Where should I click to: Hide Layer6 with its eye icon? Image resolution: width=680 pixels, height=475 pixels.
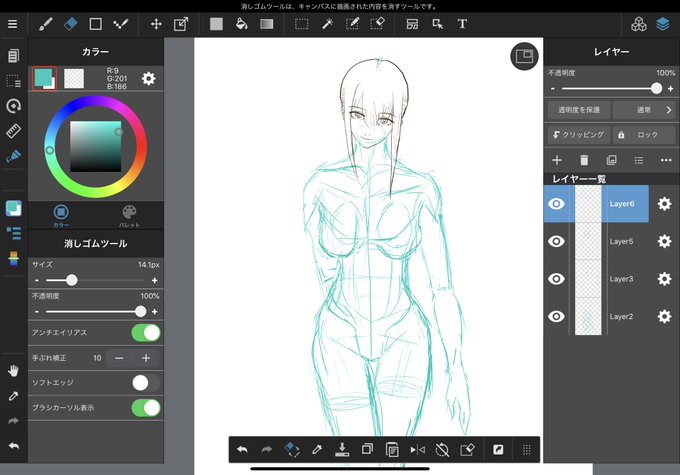pos(556,203)
